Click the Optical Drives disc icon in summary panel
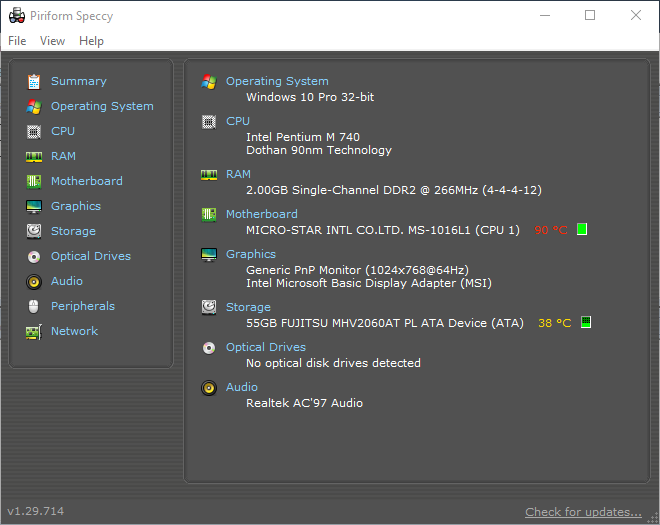 pyautogui.click(x=209, y=348)
